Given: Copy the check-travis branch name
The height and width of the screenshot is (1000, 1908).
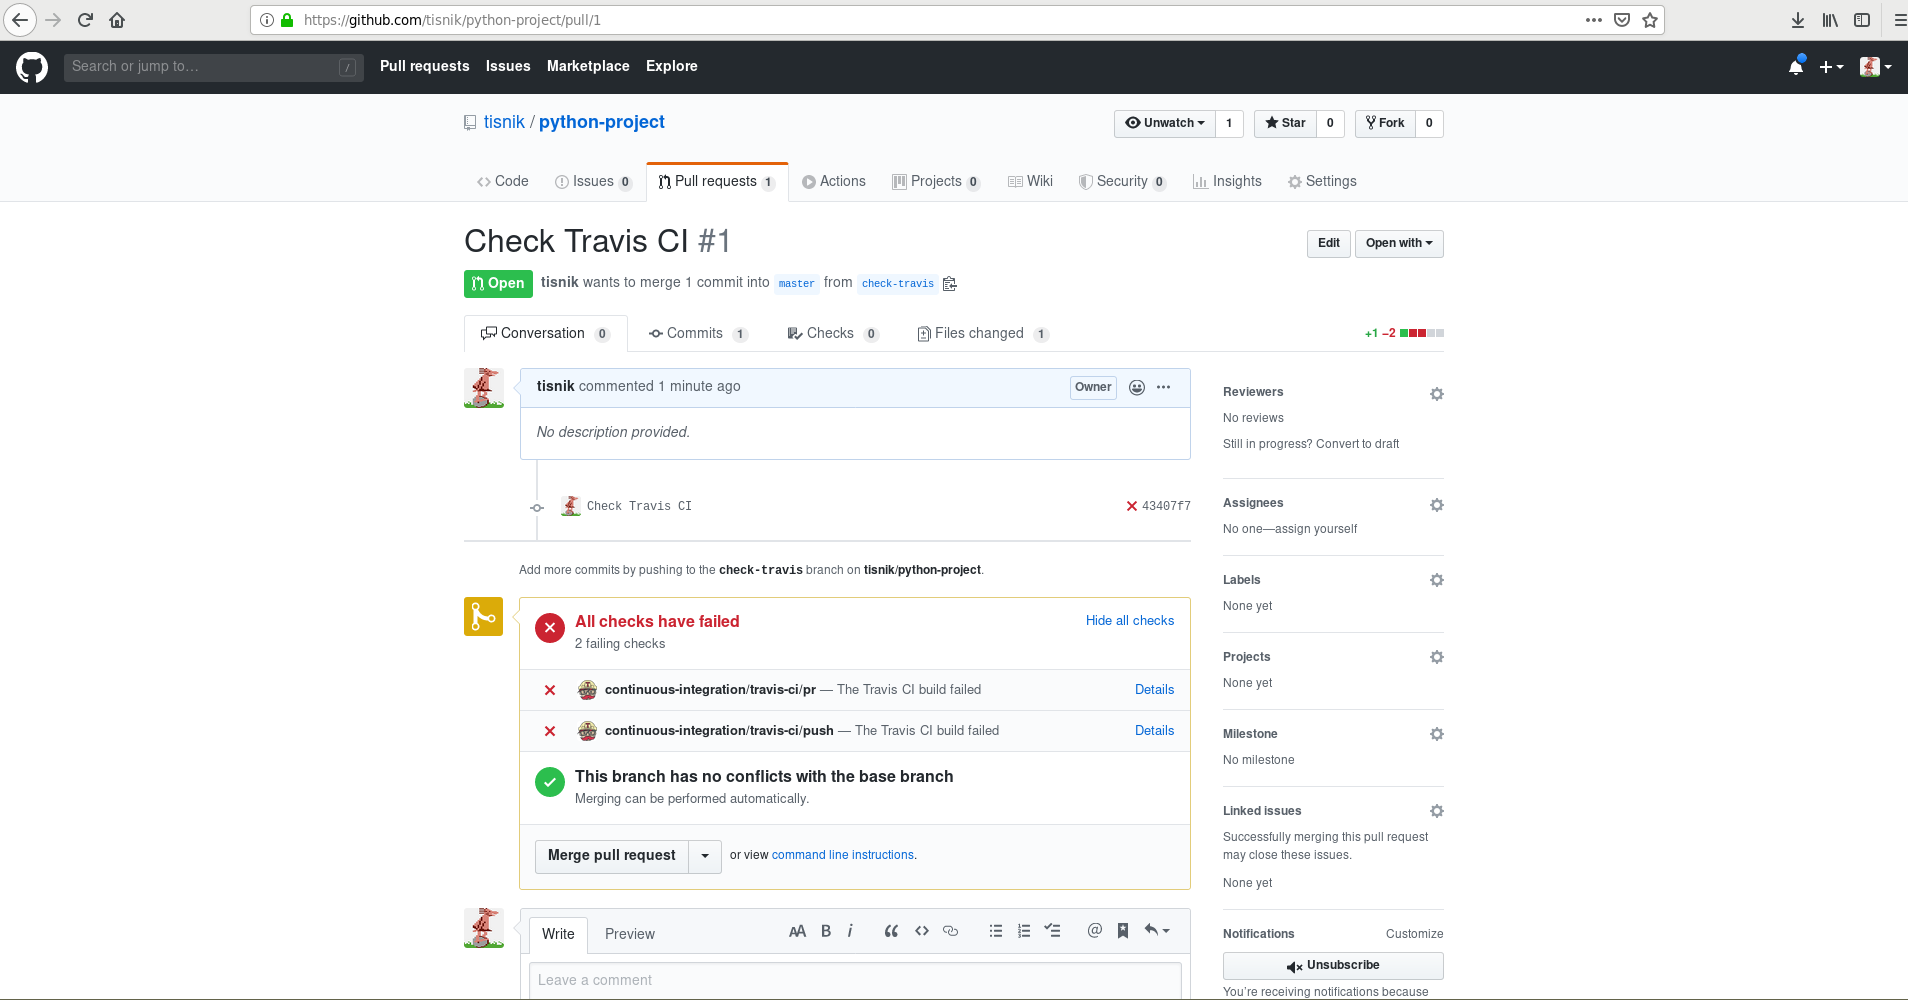Looking at the screenshot, I should [x=950, y=284].
